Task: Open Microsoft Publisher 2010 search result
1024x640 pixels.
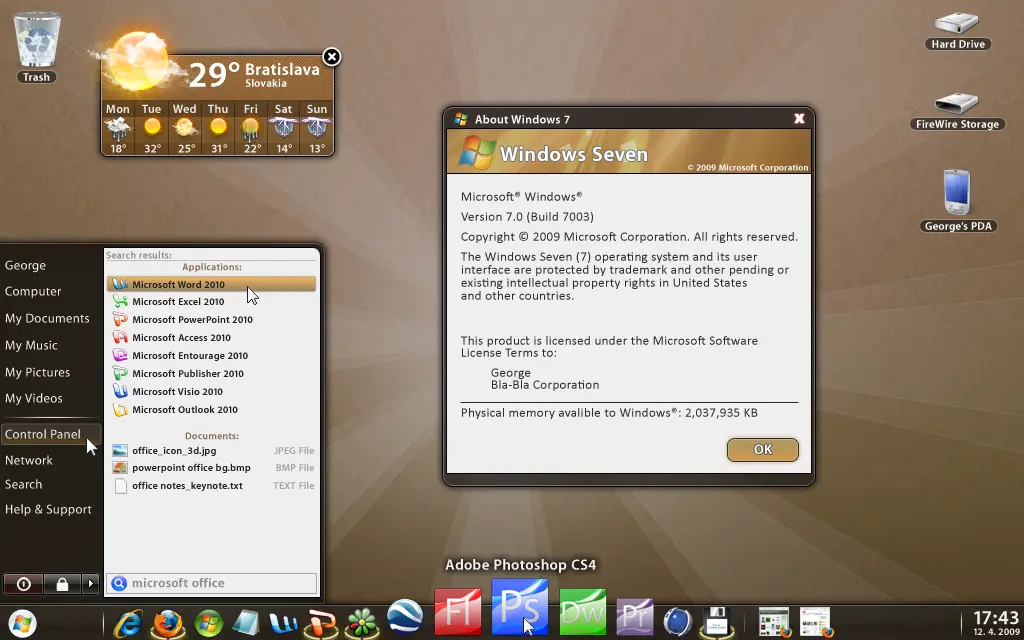Action: tap(212, 374)
